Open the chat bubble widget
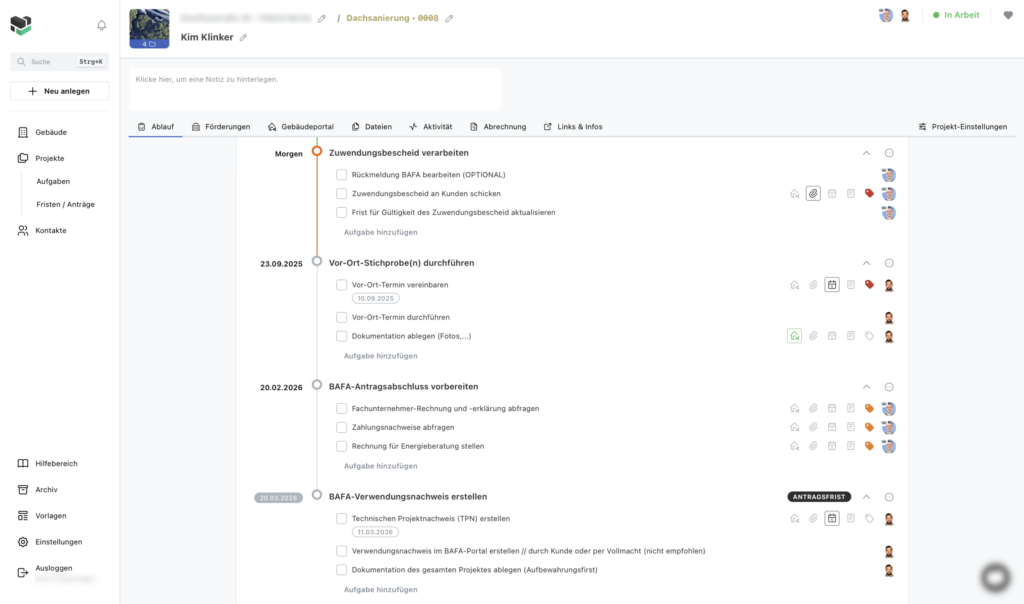1024x604 pixels. coord(995,577)
